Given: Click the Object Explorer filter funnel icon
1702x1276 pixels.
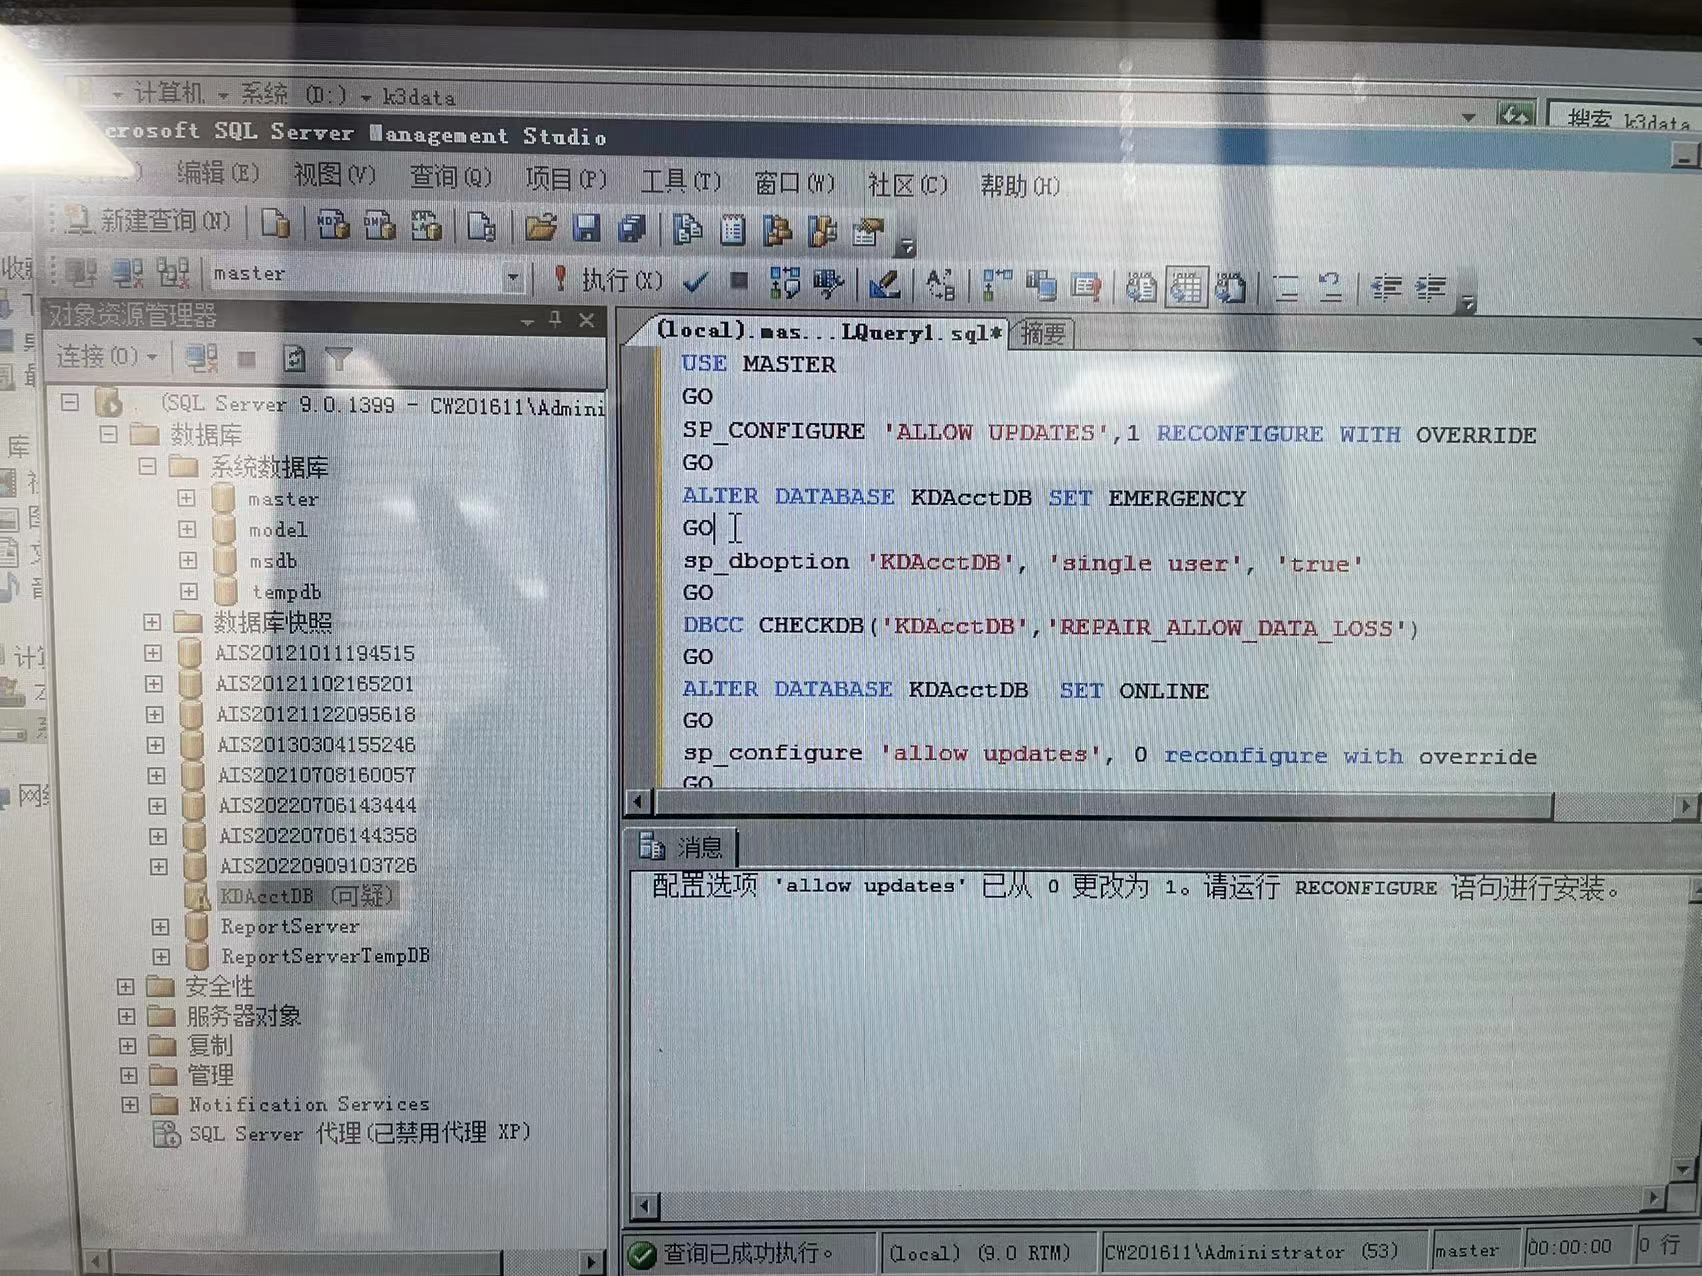Looking at the screenshot, I should pos(339,358).
